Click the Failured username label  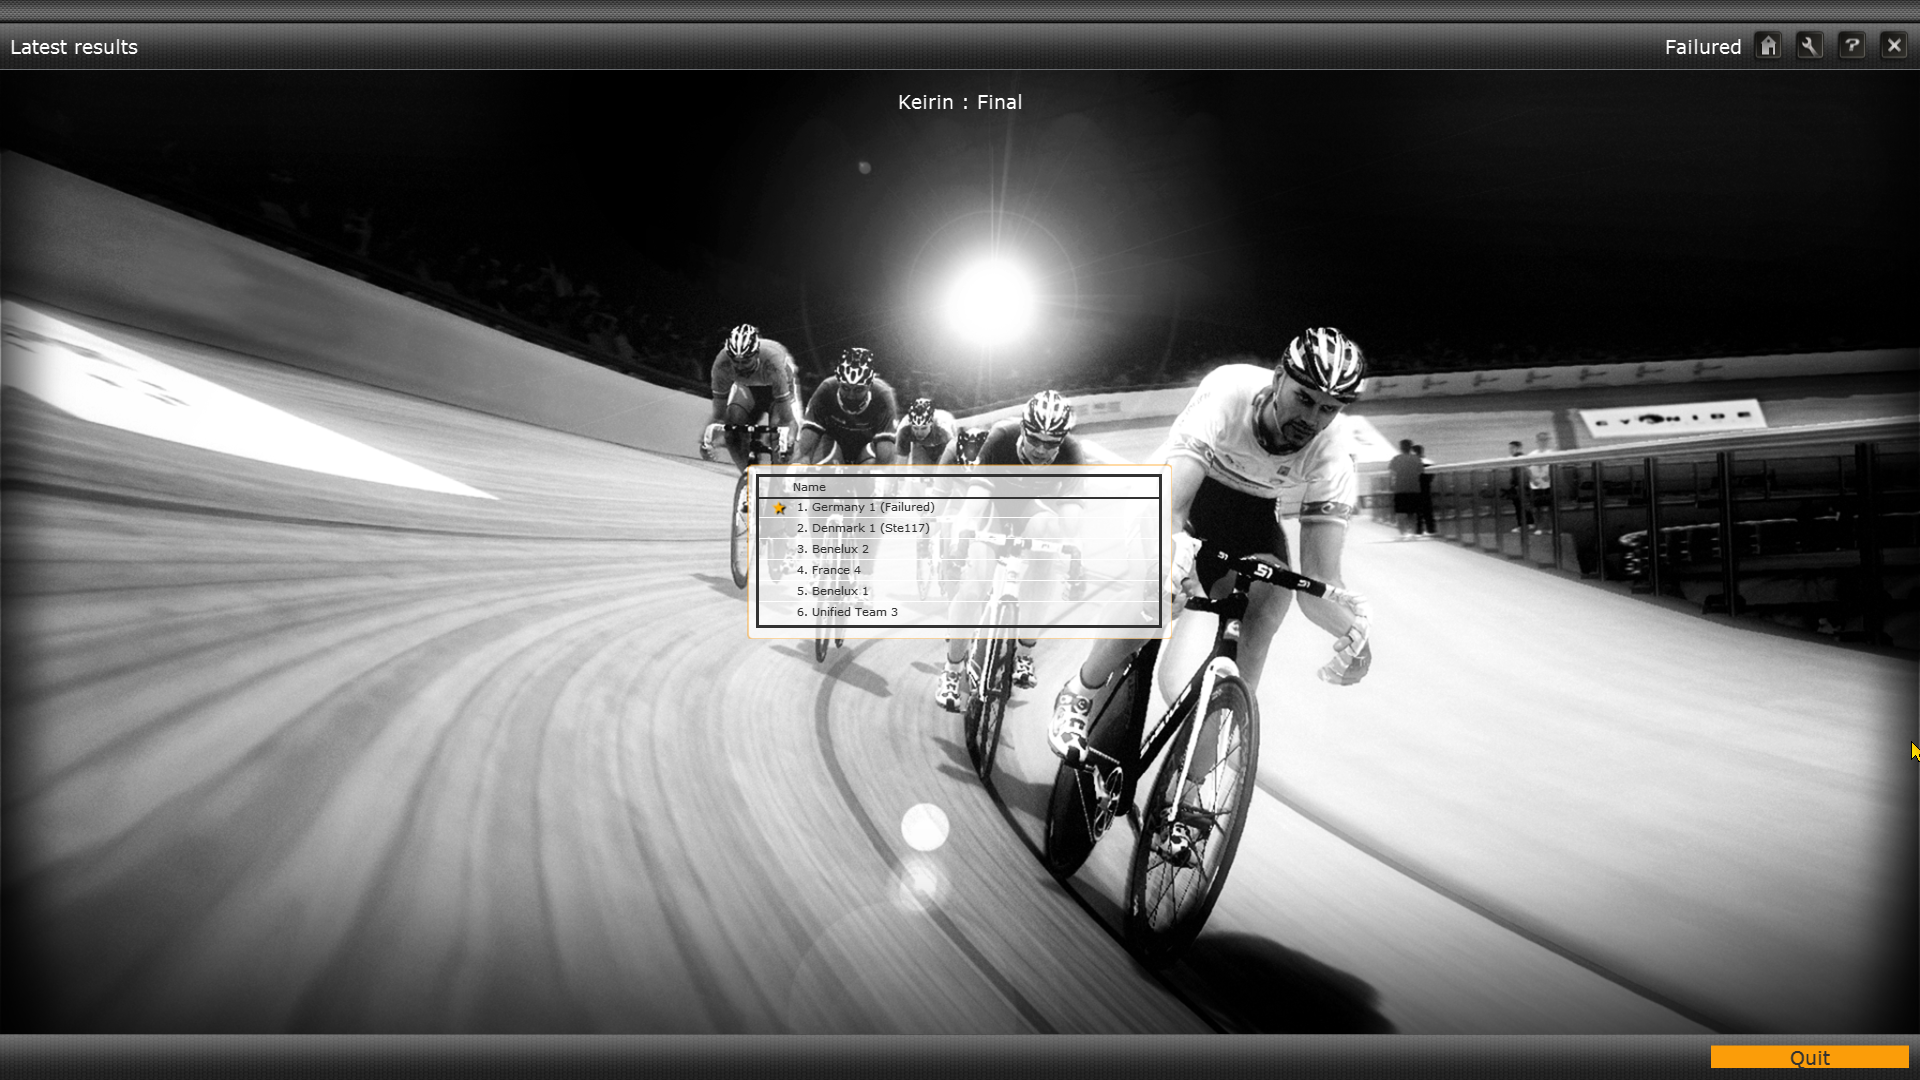pyautogui.click(x=1702, y=47)
